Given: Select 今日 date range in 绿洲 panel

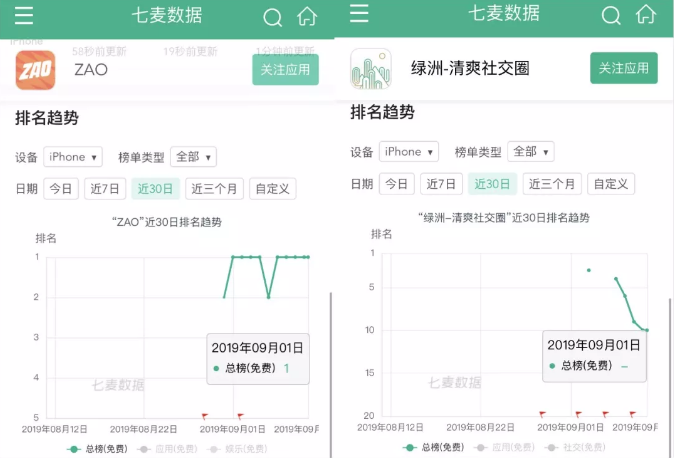Looking at the screenshot, I should [397, 184].
